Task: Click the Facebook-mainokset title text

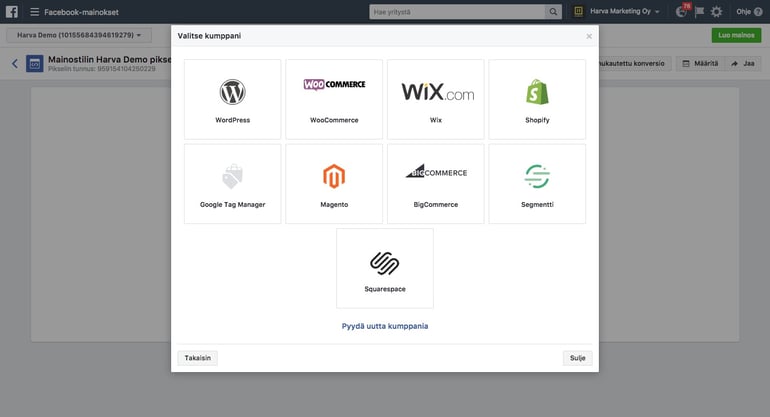Action: click(82, 12)
